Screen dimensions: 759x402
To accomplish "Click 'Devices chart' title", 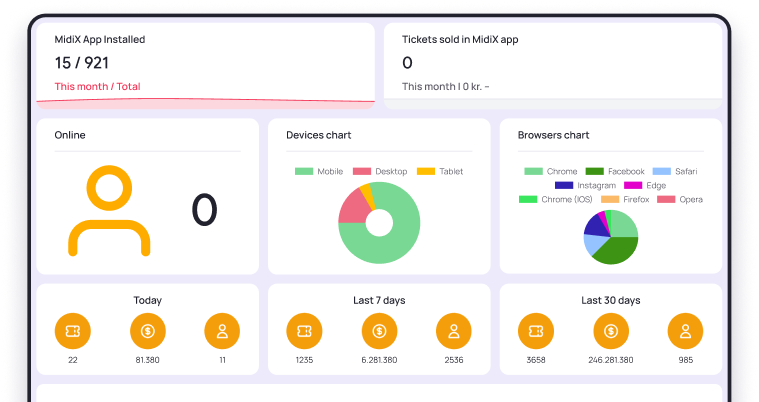I will 319,135.
